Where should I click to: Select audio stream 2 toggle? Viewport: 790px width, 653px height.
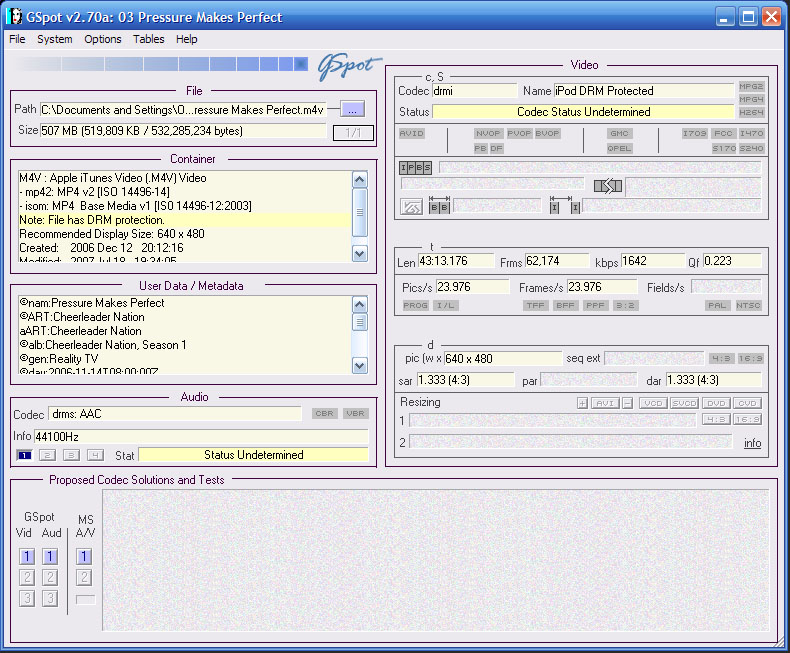47,455
